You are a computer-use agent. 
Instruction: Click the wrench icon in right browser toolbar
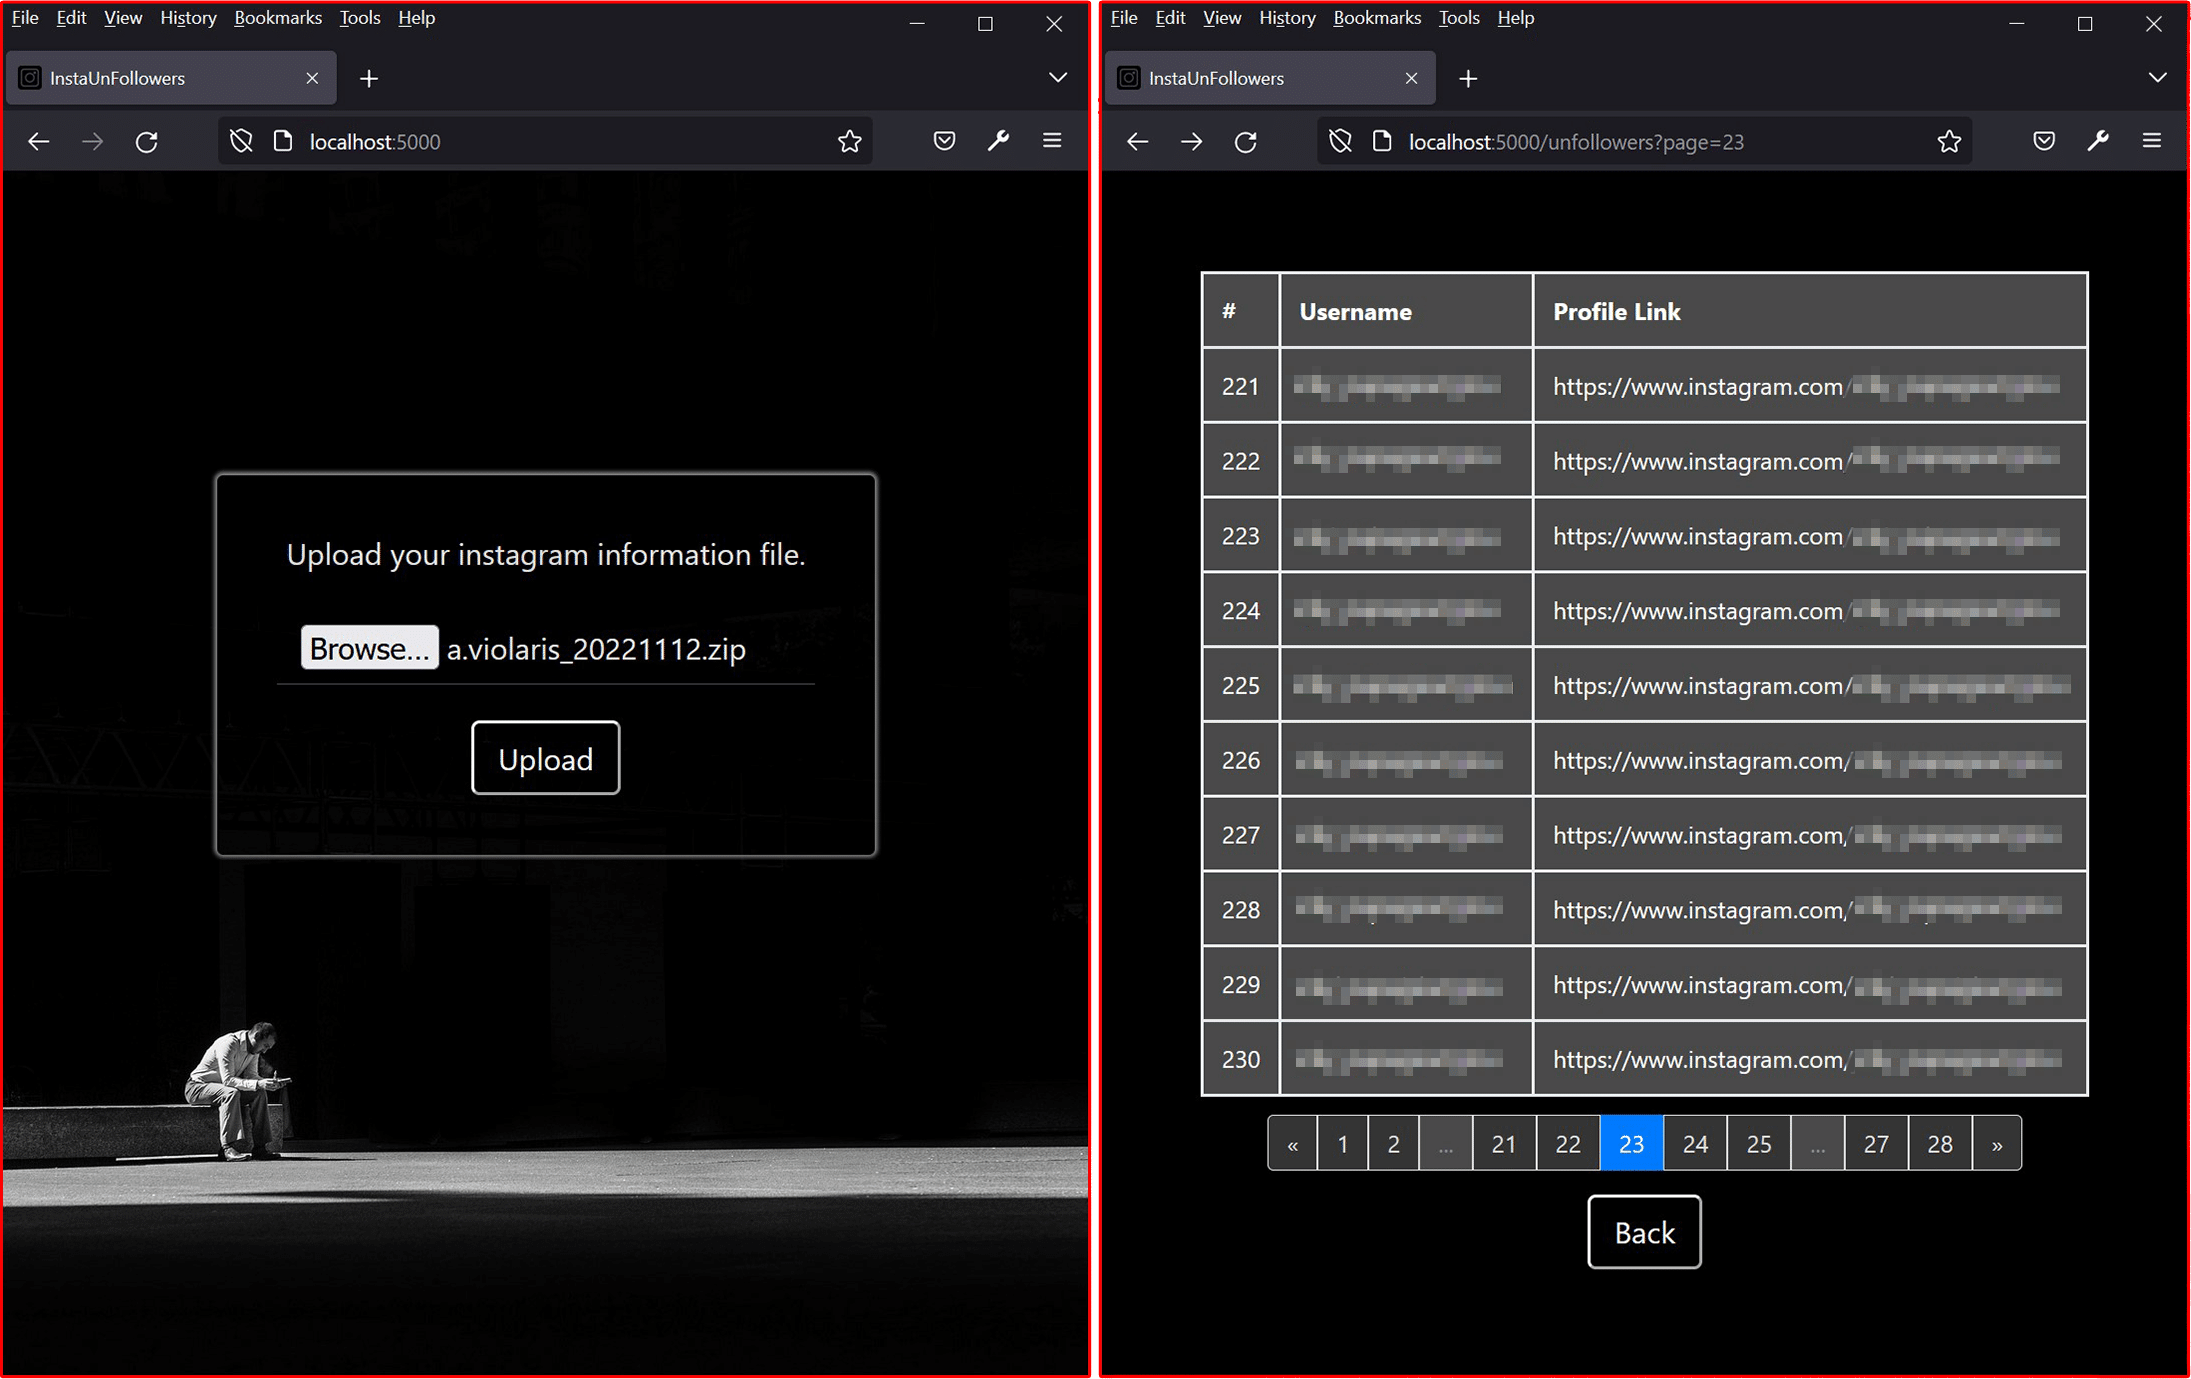(x=2098, y=141)
